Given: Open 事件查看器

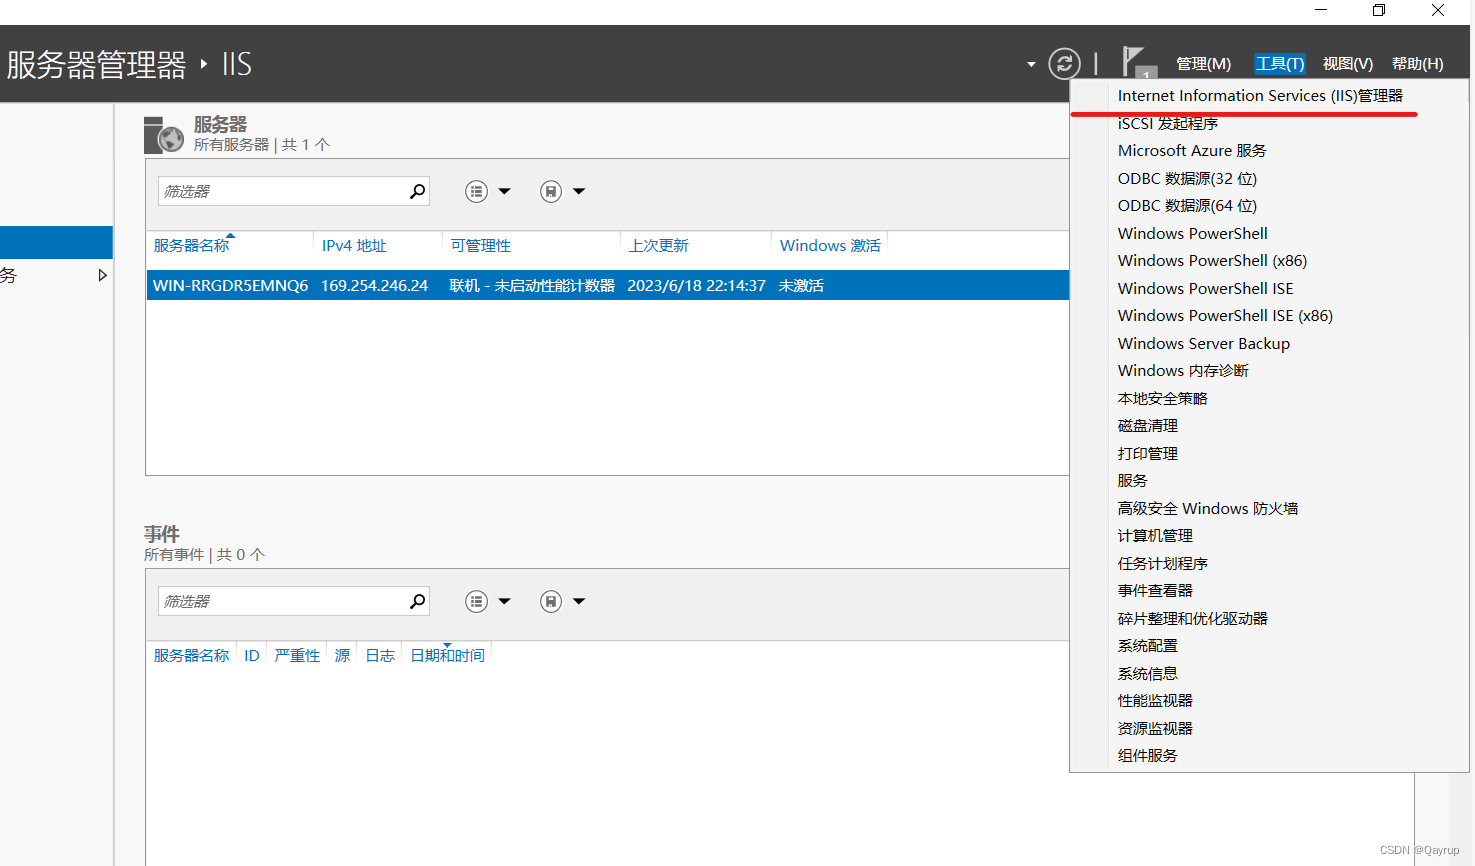Looking at the screenshot, I should pyautogui.click(x=1155, y=591).
